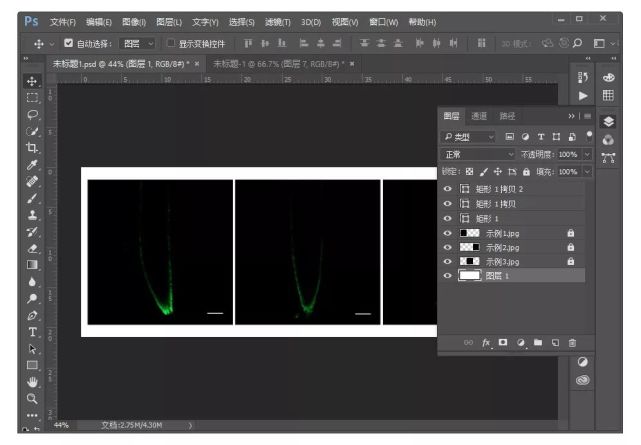The width and height of the screenshot is (641, 445).
Task: Add a layer style via fx icon
Action: coord(488,343)
